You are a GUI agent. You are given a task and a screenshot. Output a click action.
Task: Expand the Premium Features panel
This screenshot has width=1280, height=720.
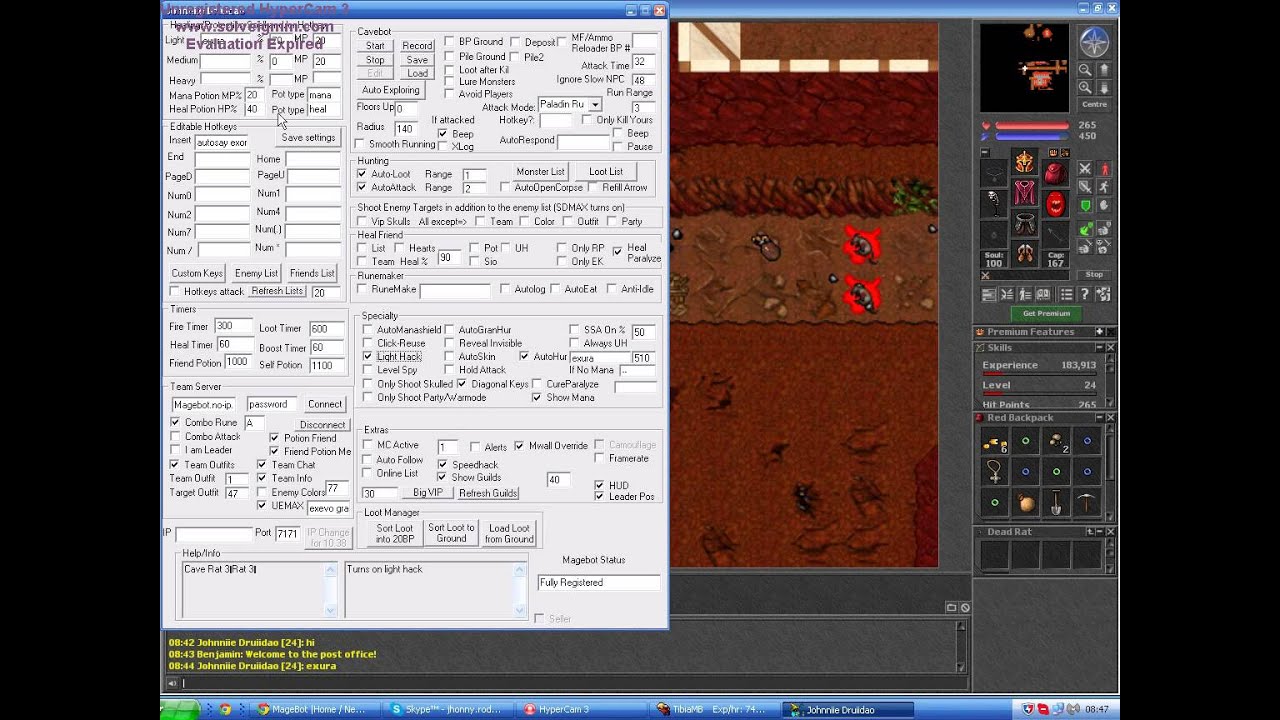[x=1099, y=332]
